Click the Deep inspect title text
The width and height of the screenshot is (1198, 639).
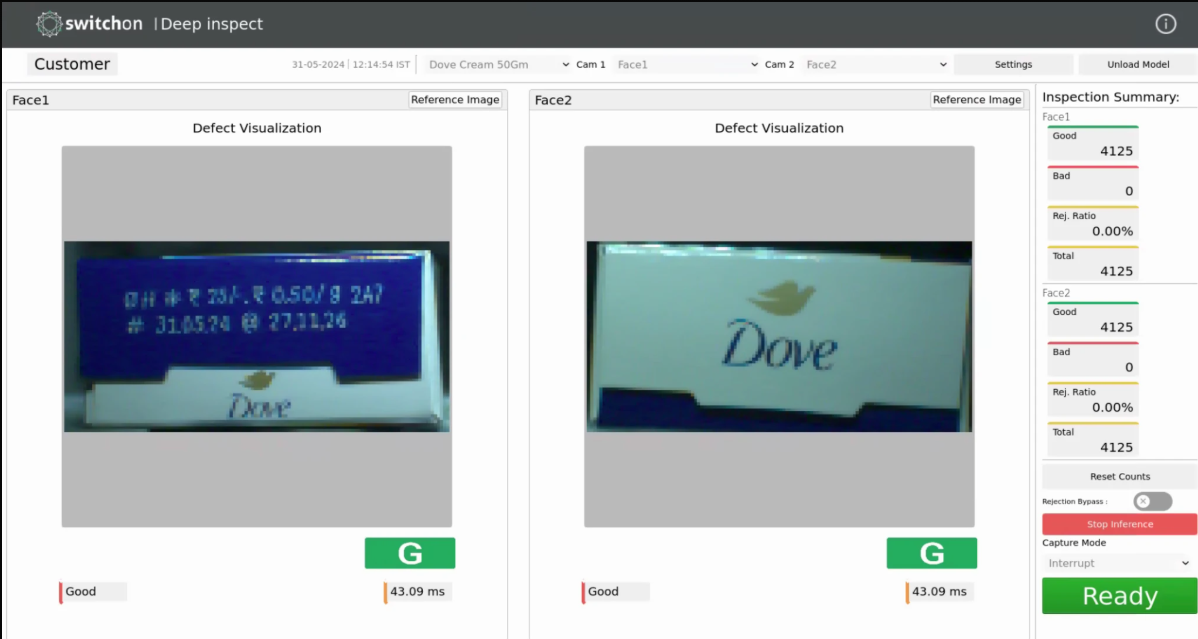click(x=212, y=24)
